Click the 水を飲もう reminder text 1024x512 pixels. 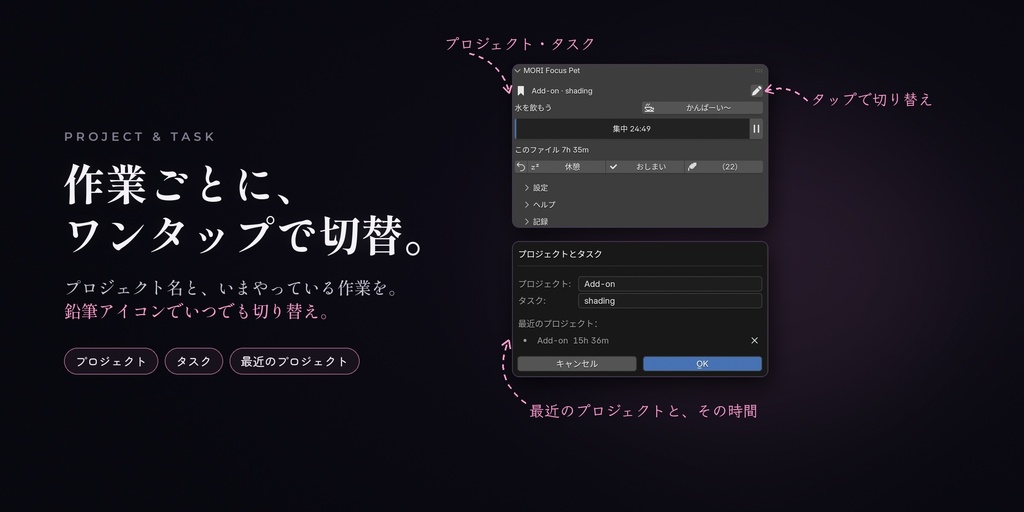534,108
